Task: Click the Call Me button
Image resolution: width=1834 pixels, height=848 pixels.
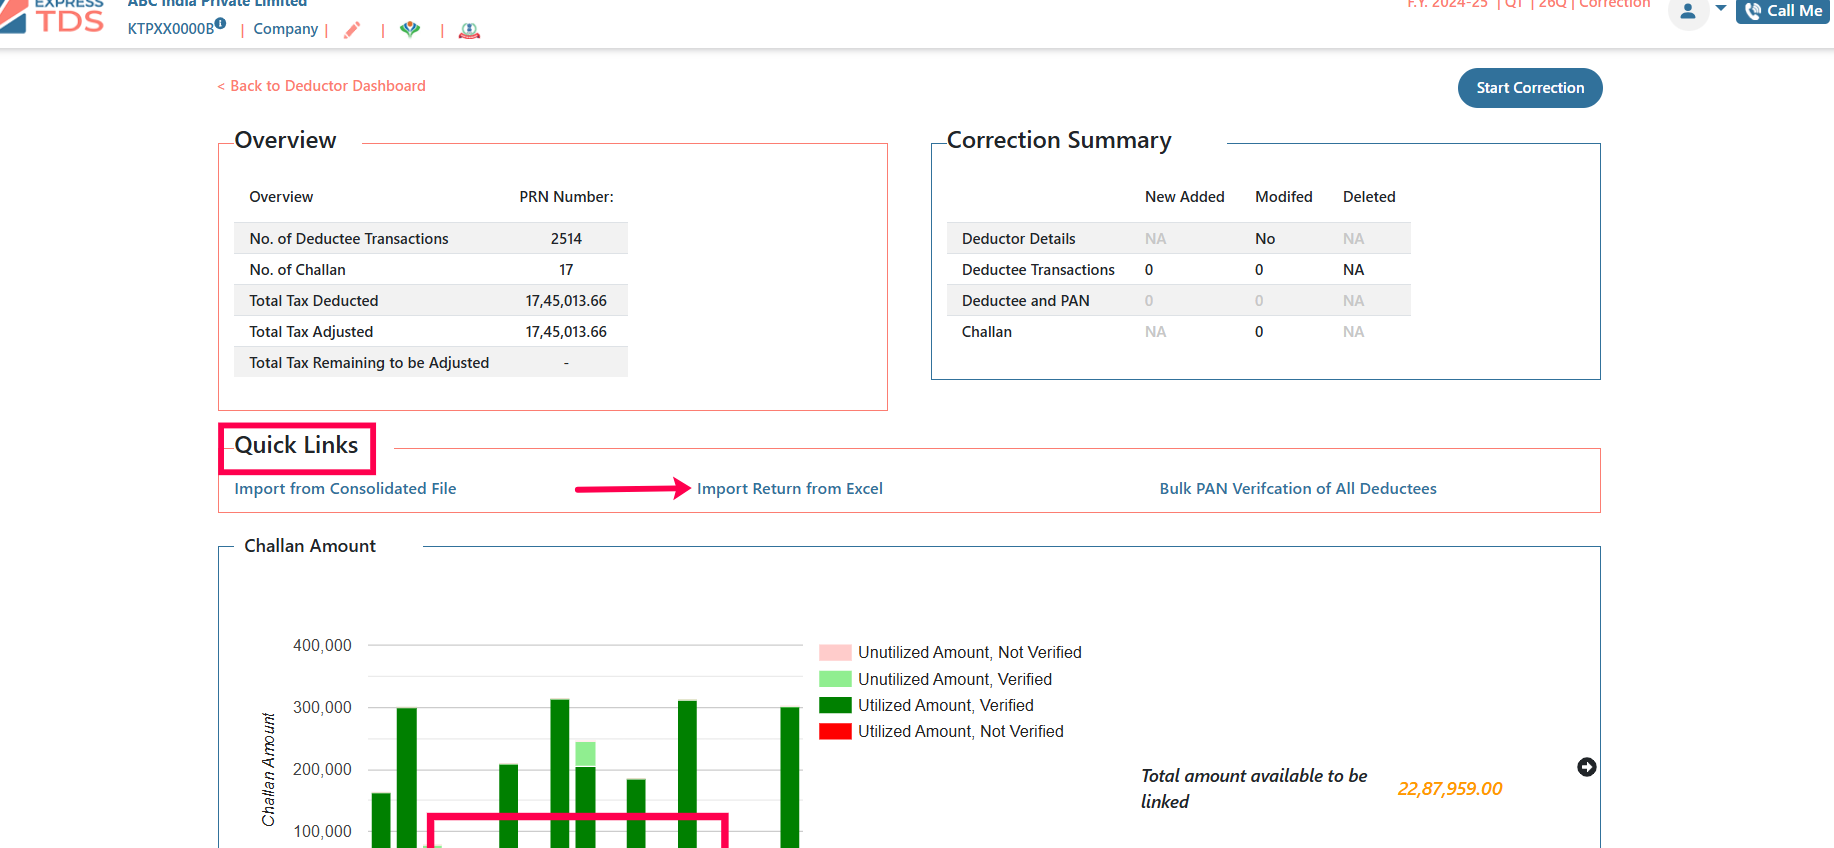Action: [1783, 11]
